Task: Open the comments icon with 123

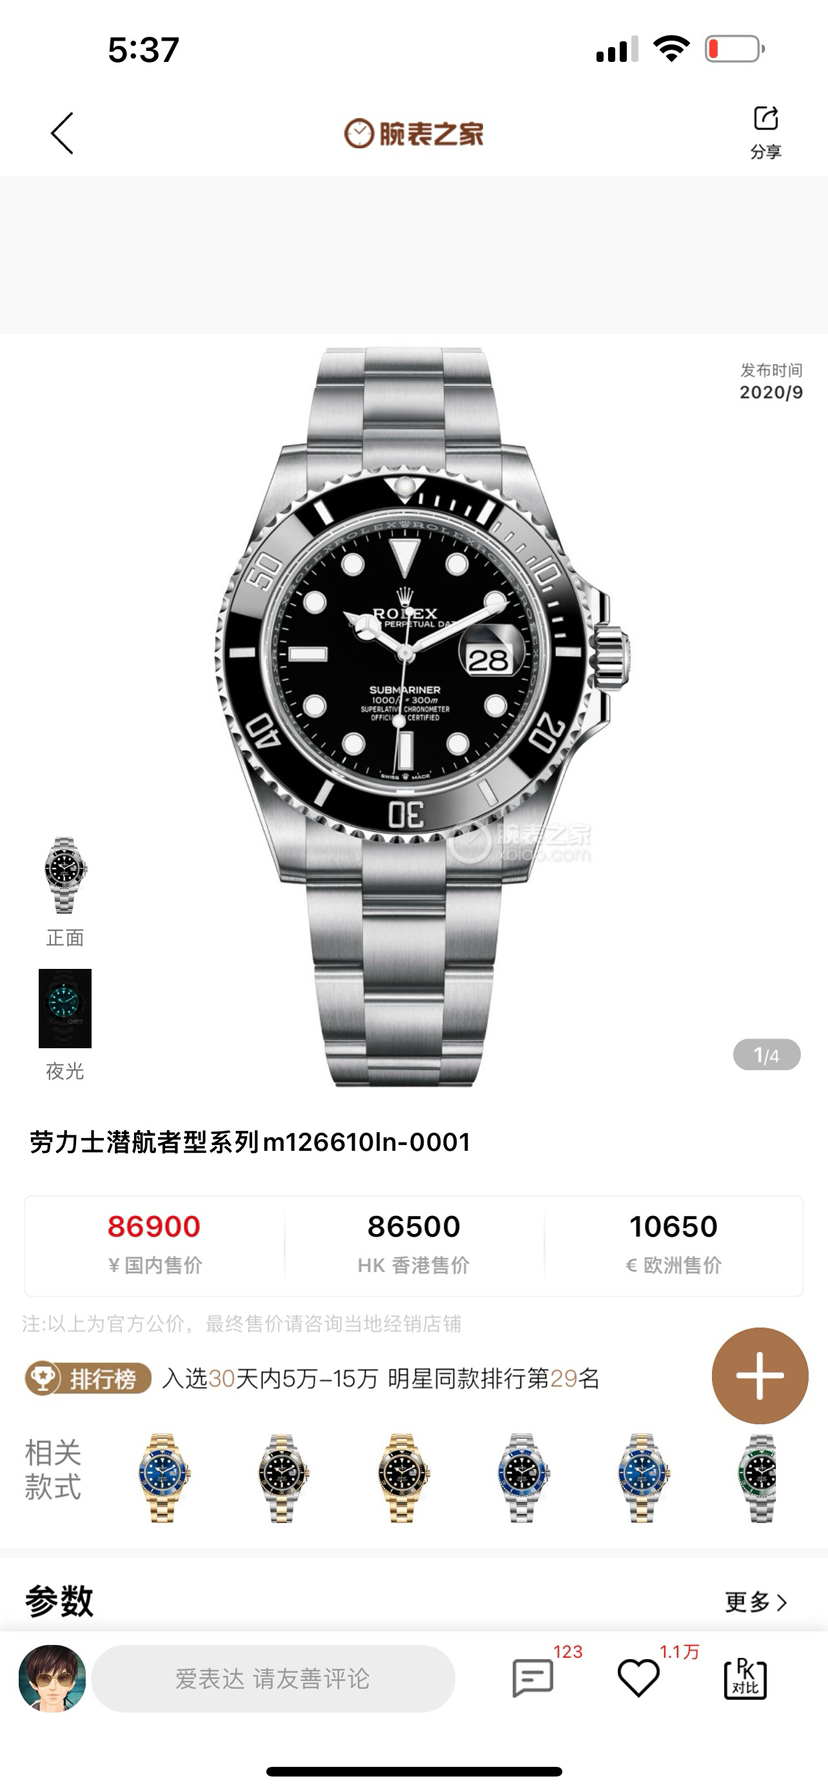Action: pyautogui.click(x=533, y=1677)
